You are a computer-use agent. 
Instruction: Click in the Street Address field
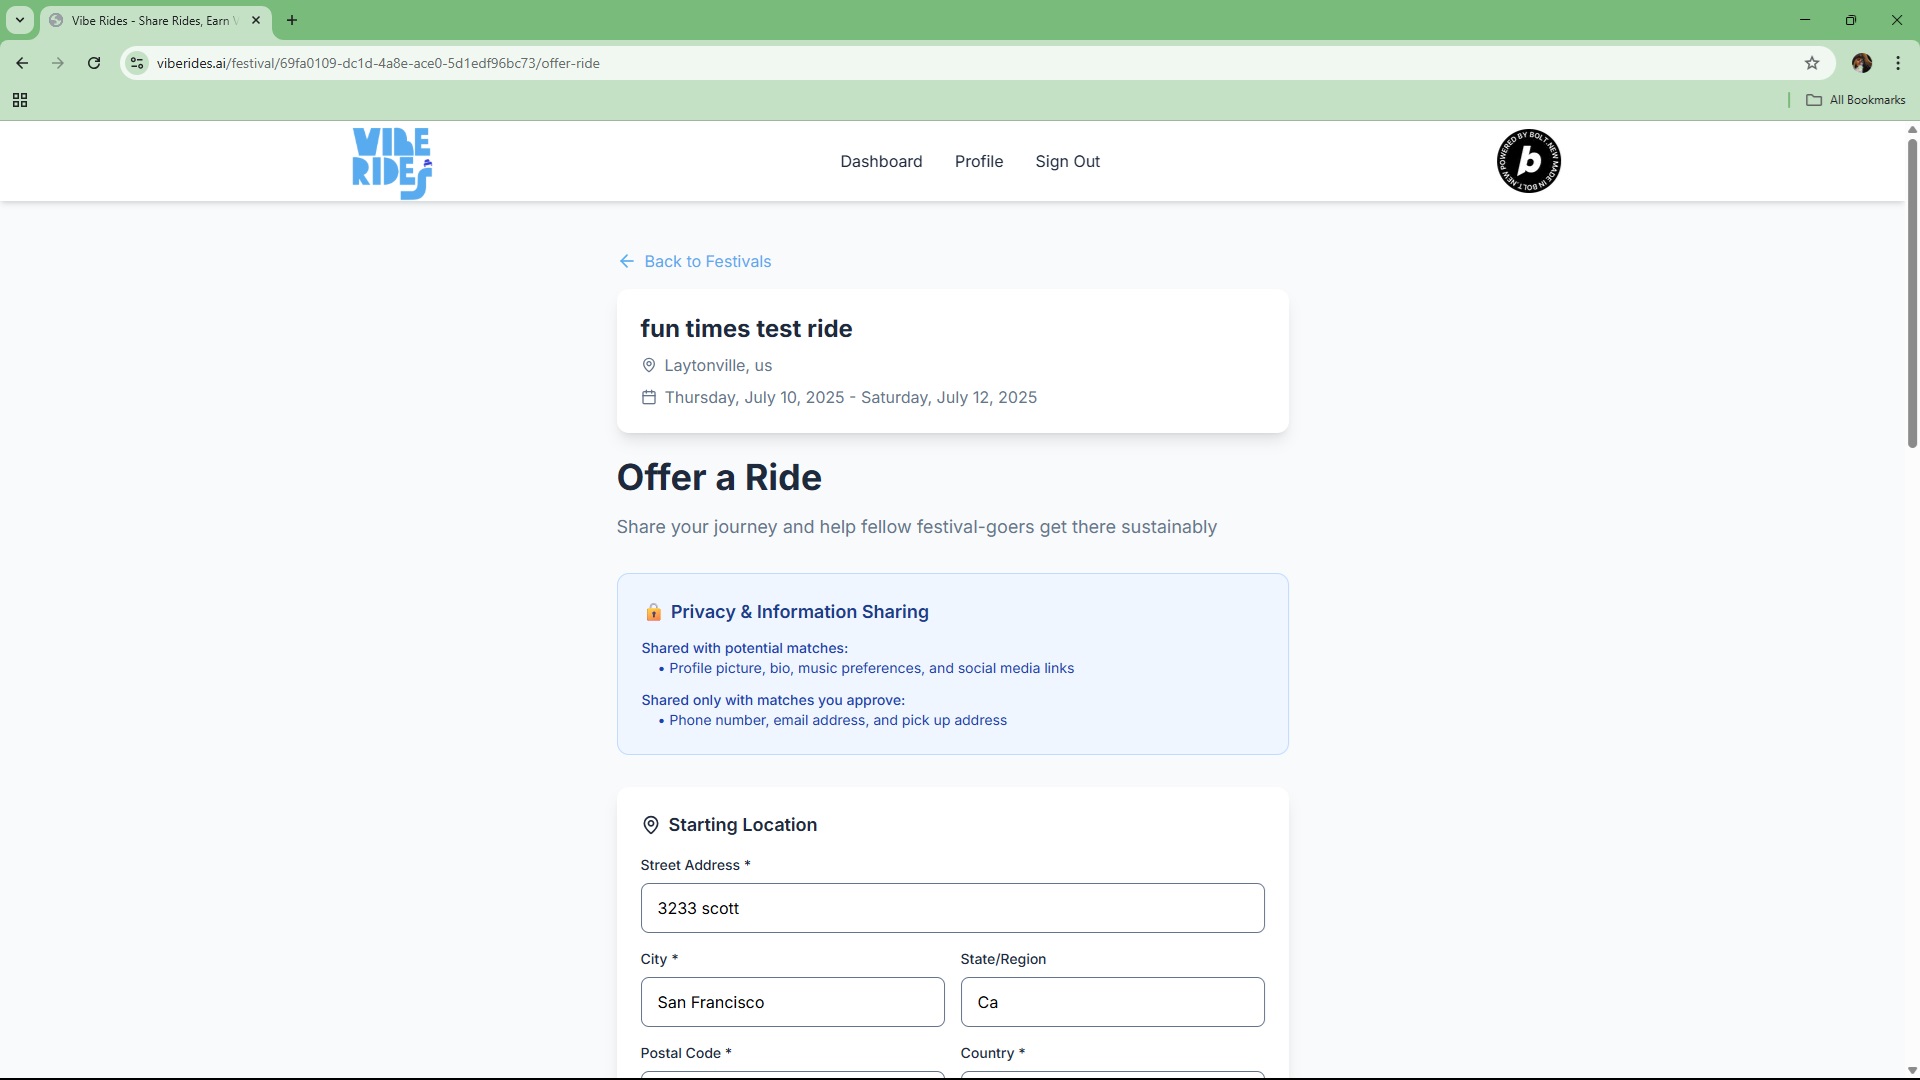[951, 908]
